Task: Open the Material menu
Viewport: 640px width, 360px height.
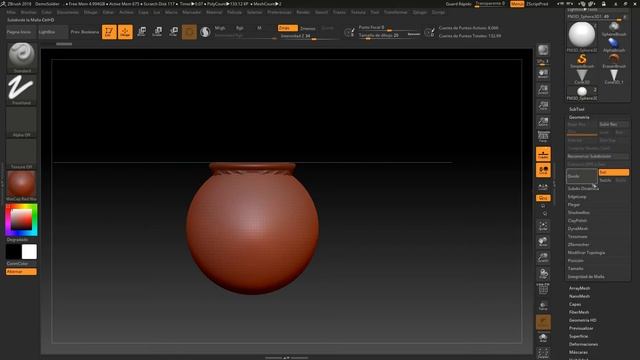Action: click(x=214, y=12)
